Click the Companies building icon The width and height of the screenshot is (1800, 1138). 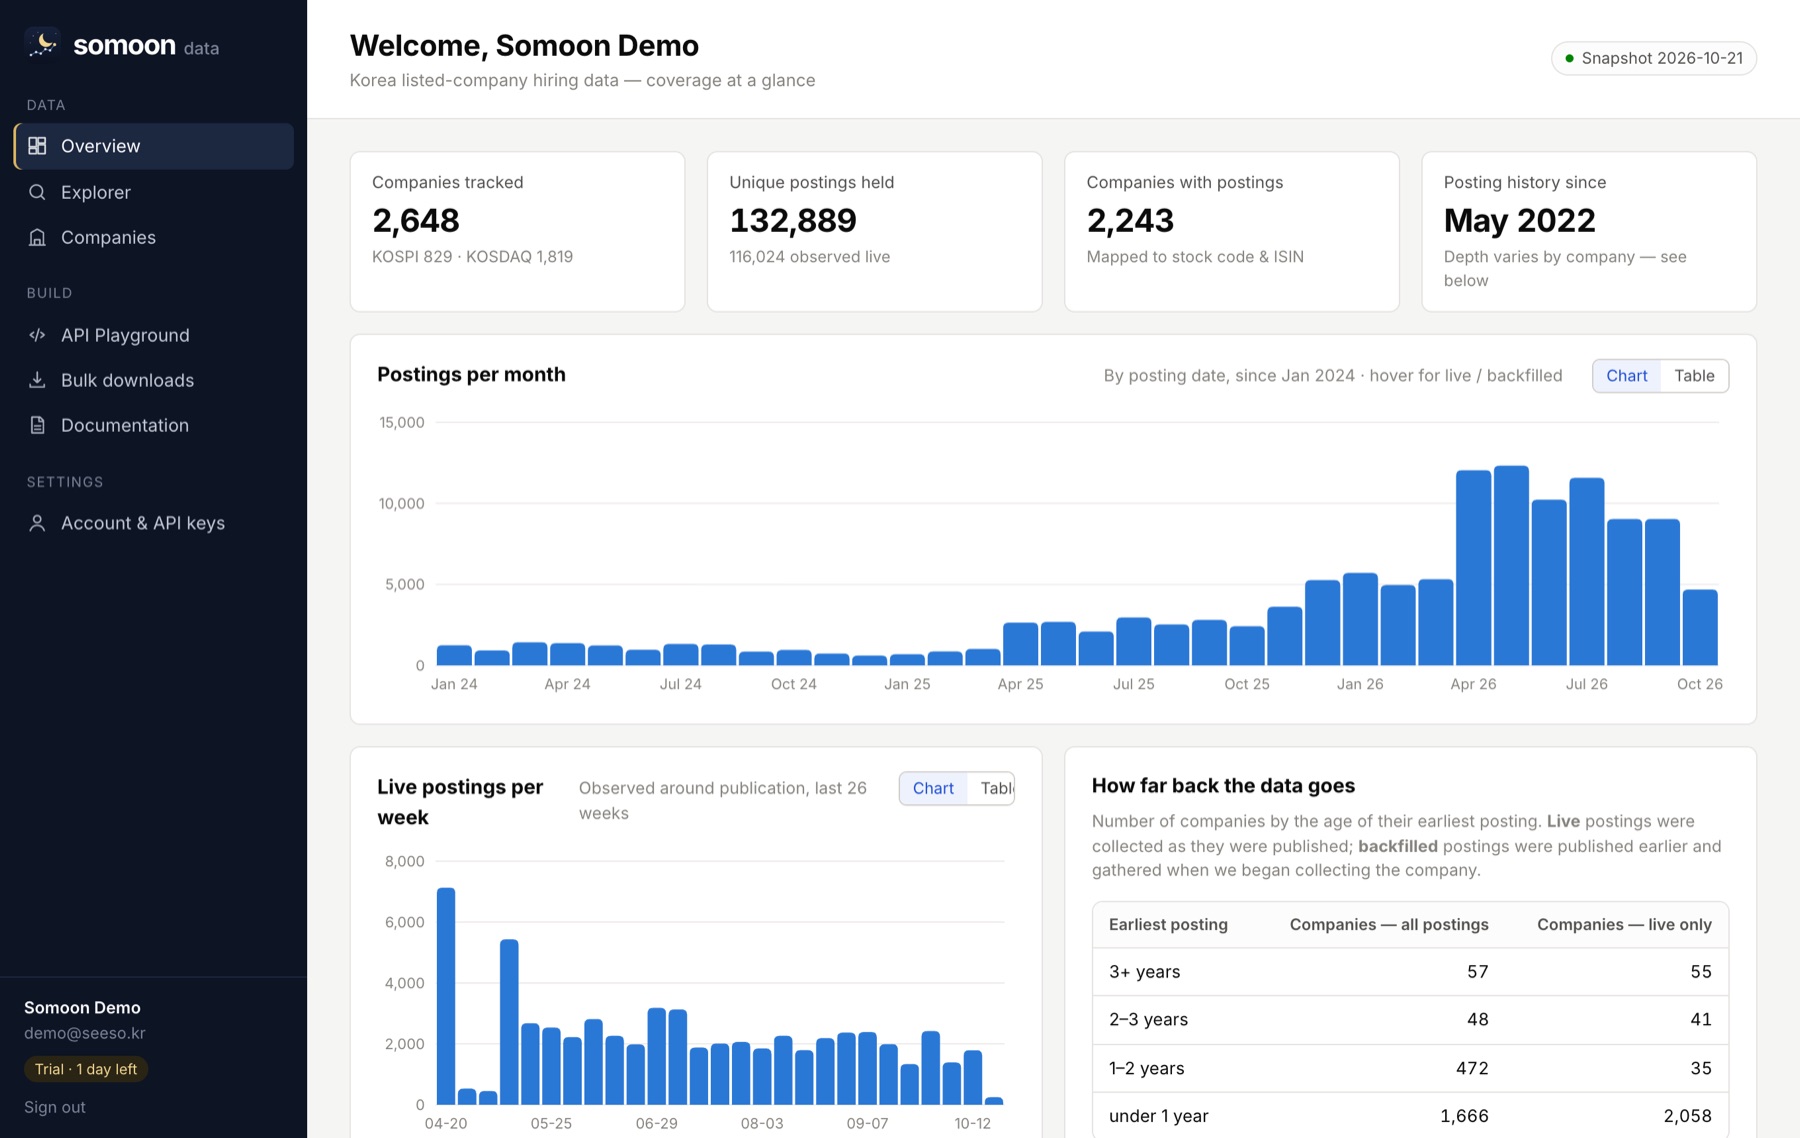point(37,237)
